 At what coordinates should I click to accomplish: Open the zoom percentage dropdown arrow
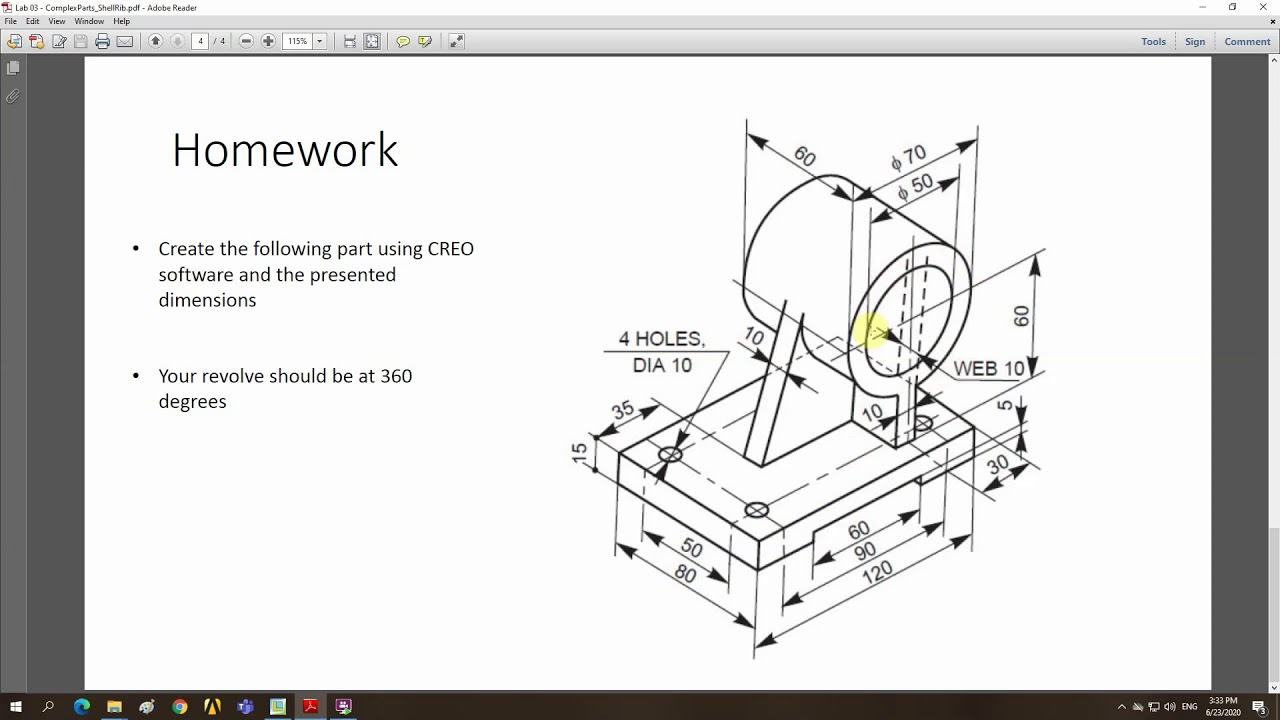coord(320,41)
